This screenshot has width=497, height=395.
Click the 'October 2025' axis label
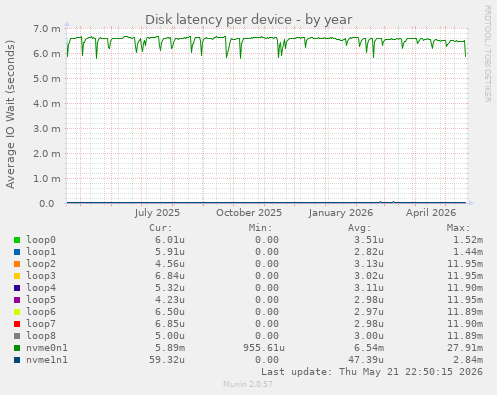click(249, 213)
